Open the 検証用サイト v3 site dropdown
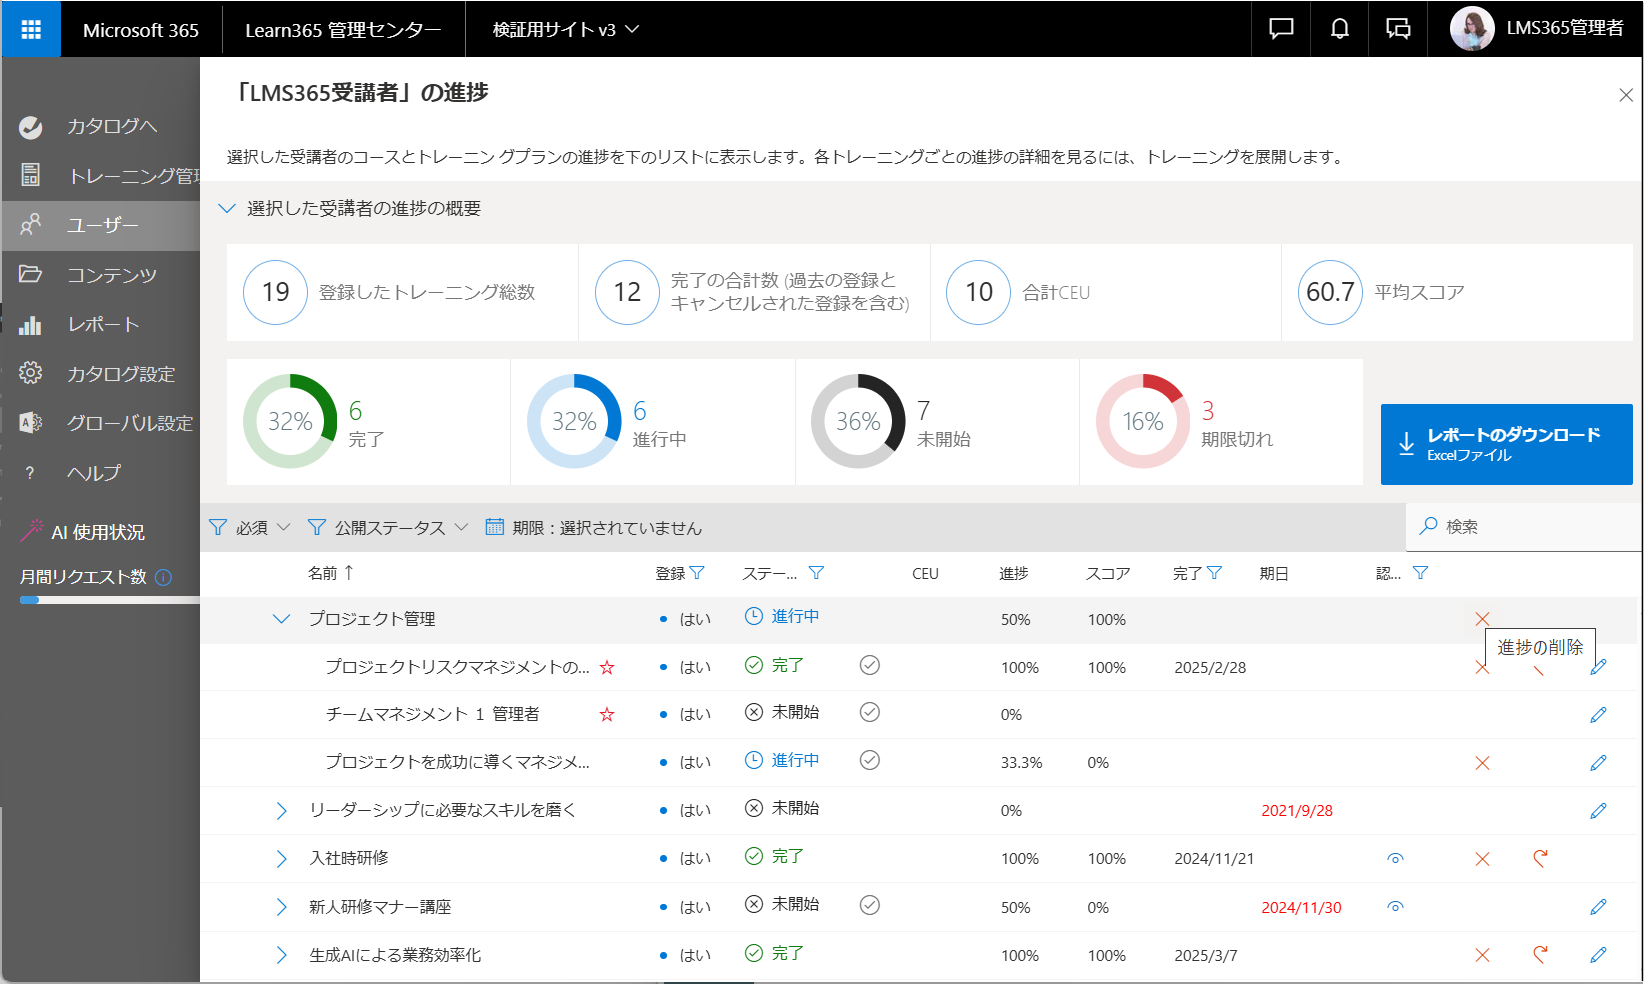The width and height of the screenshot is (1644, 984). point(565,30)
